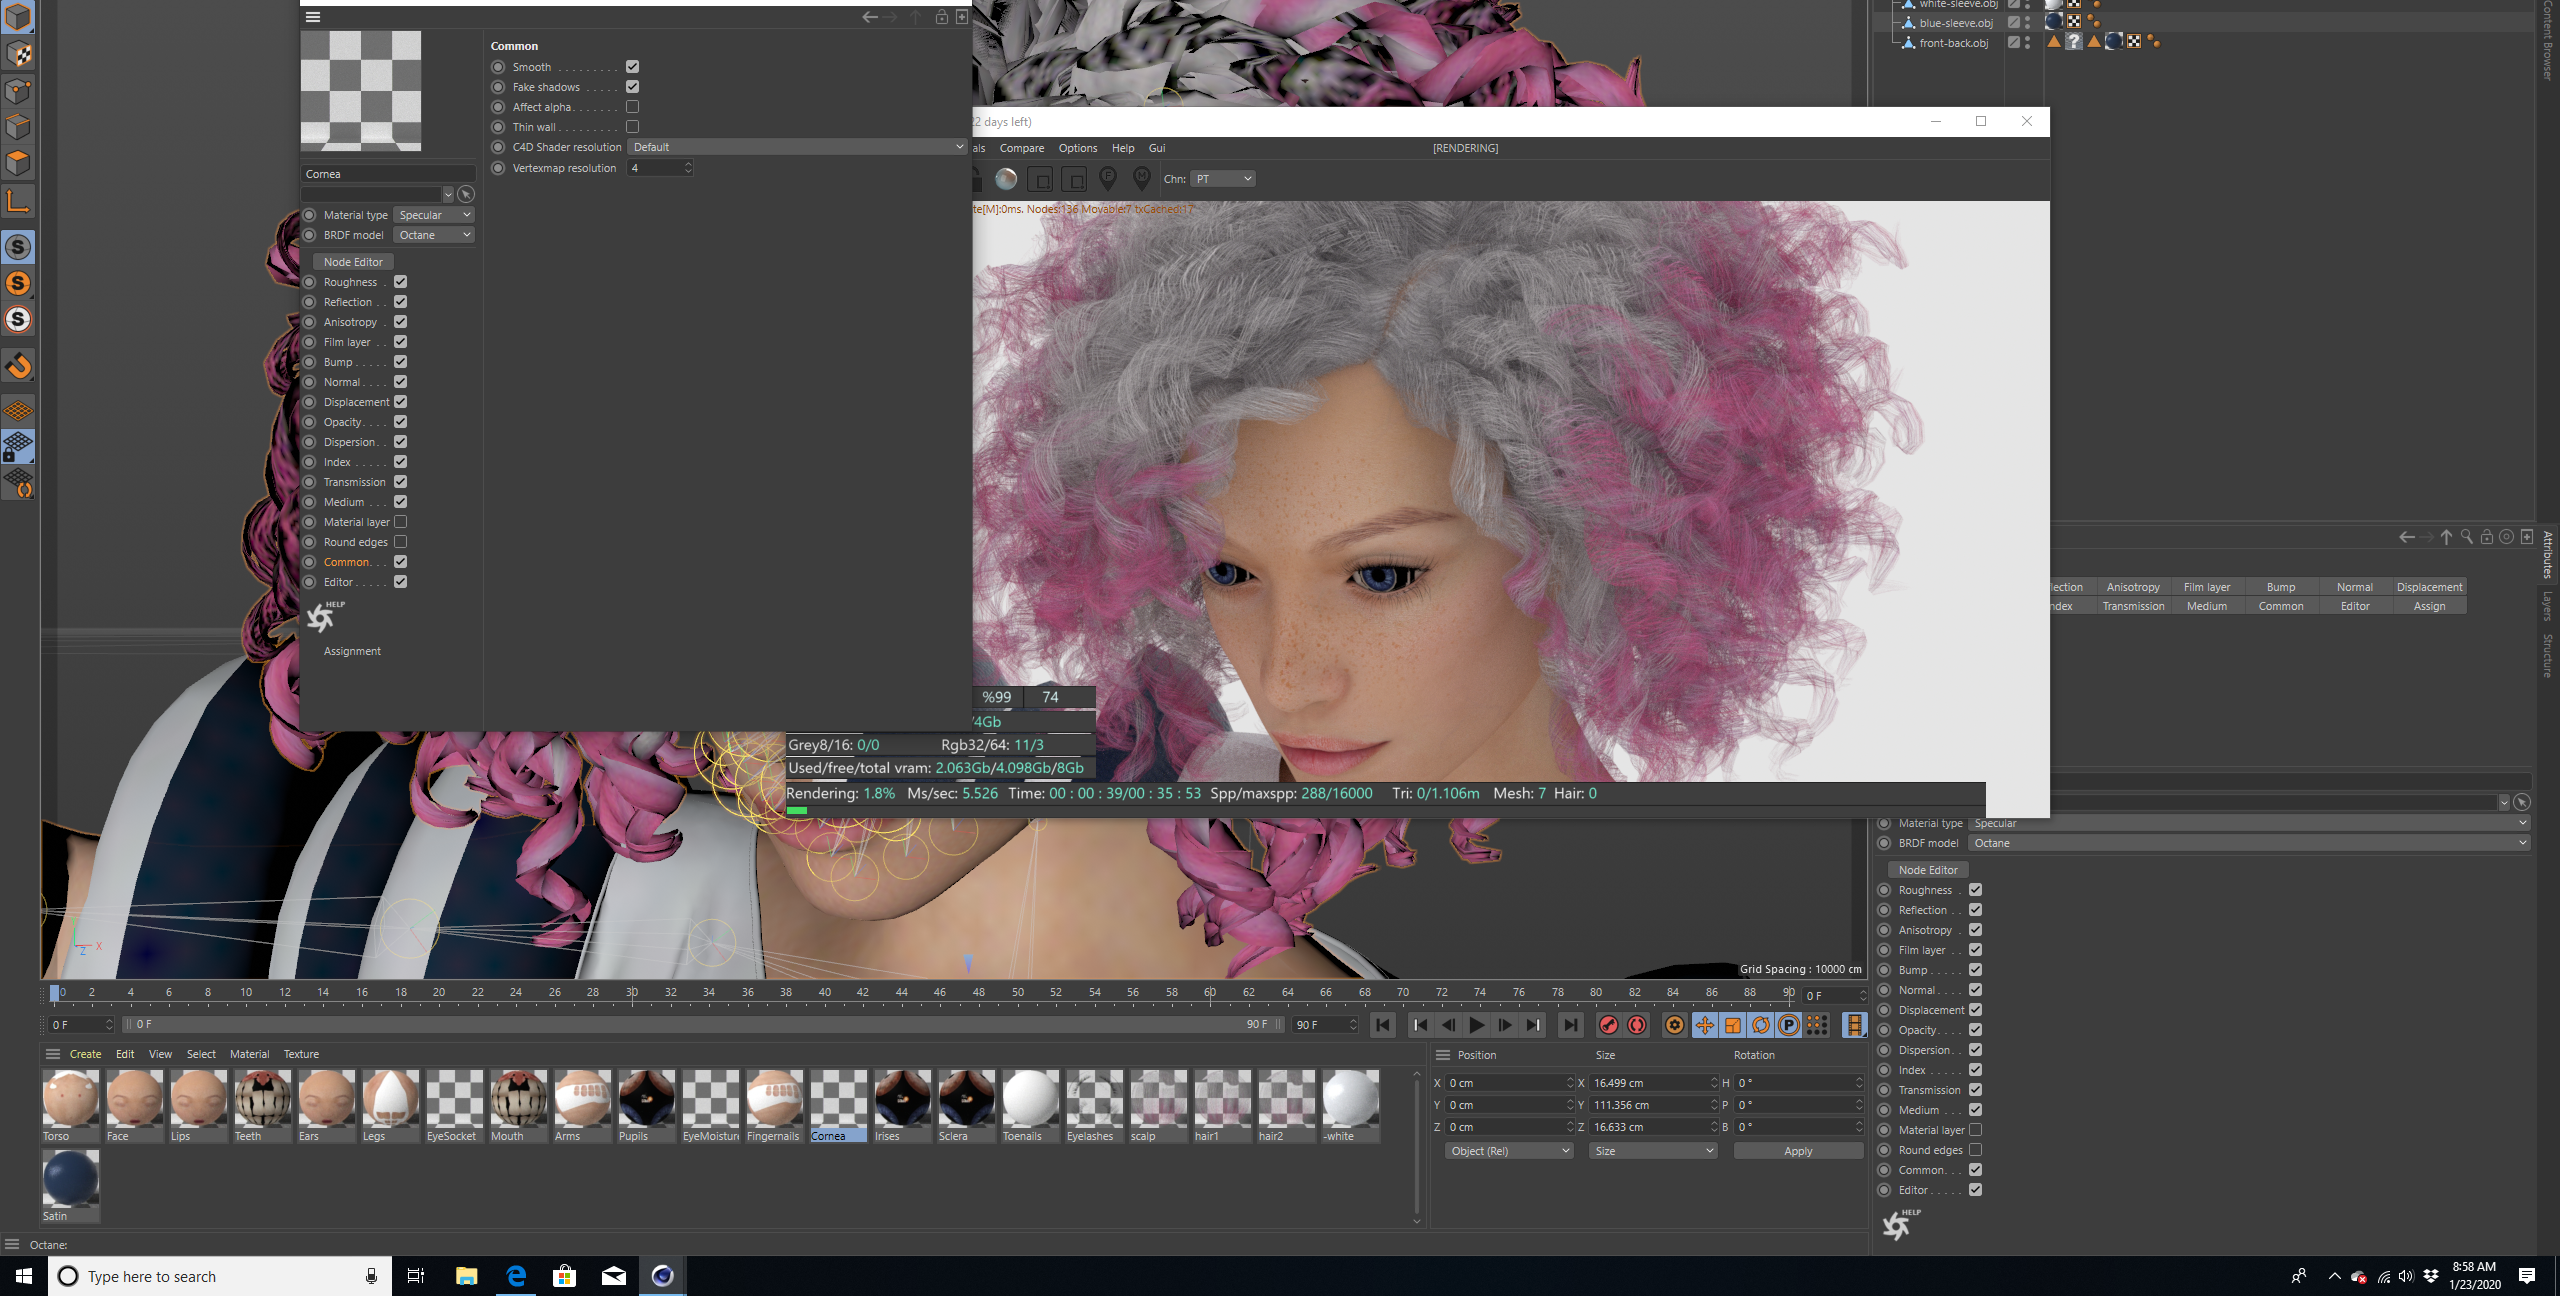Open the Chn PT channel dropdown
Screen dimensions: 2560x1296
pyautogui.click(x=1222, y=179)
